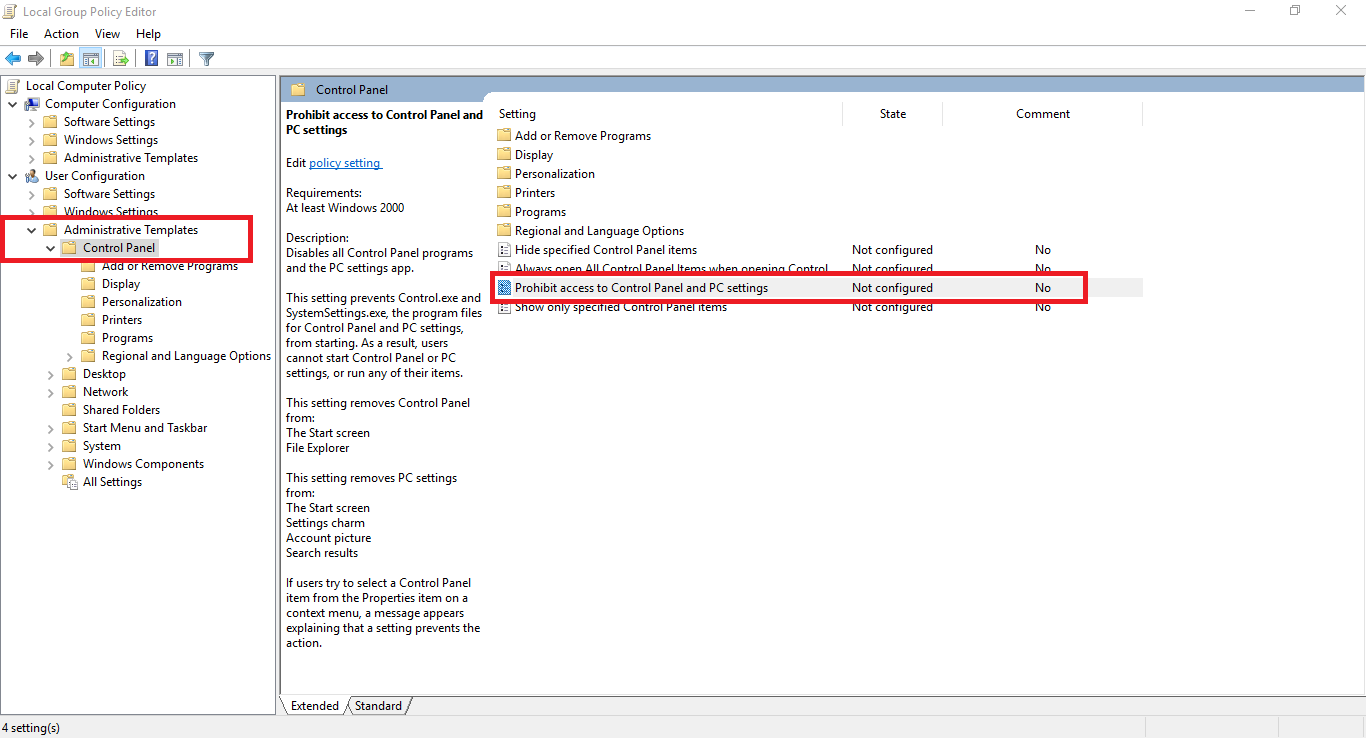The width and height of the screenshot is (1366, 738).
Task: Click the Export List toolbar icon
Action: 120,58
